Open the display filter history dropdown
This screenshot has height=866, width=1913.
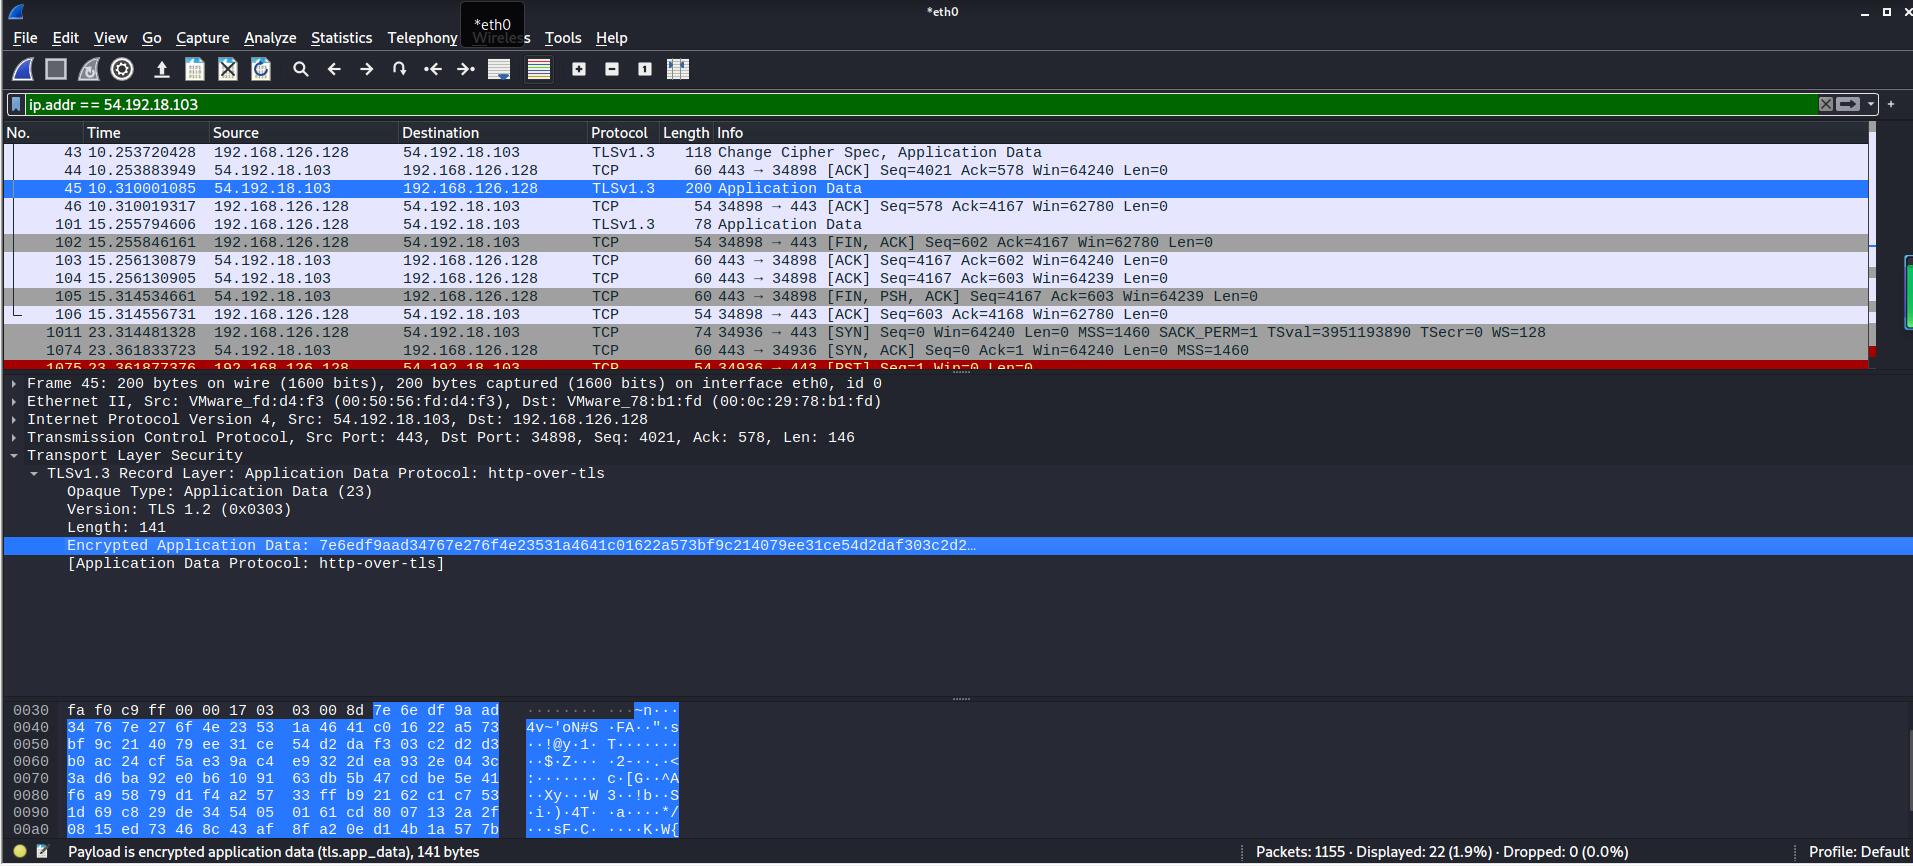pyautogui.click(x=1870, y=104)
